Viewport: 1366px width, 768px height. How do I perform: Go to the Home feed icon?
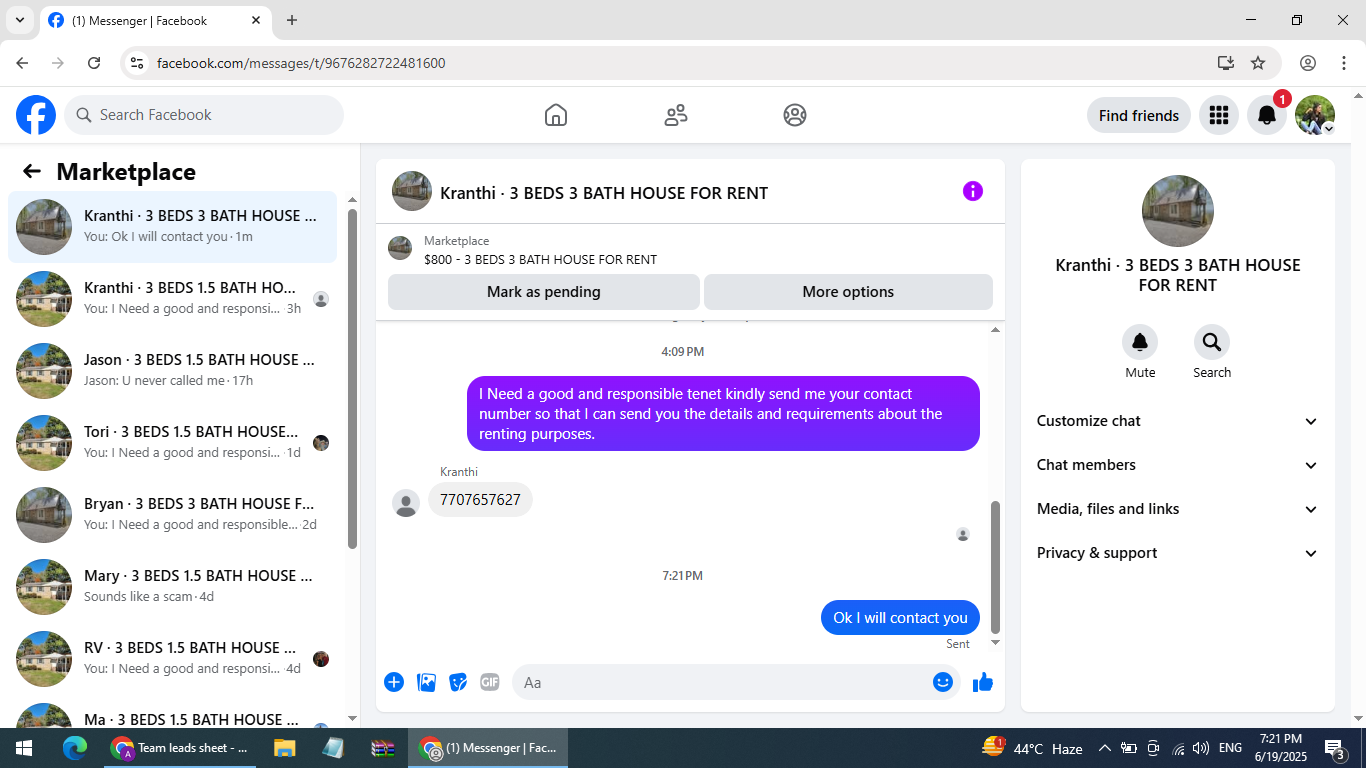[556, 115]
